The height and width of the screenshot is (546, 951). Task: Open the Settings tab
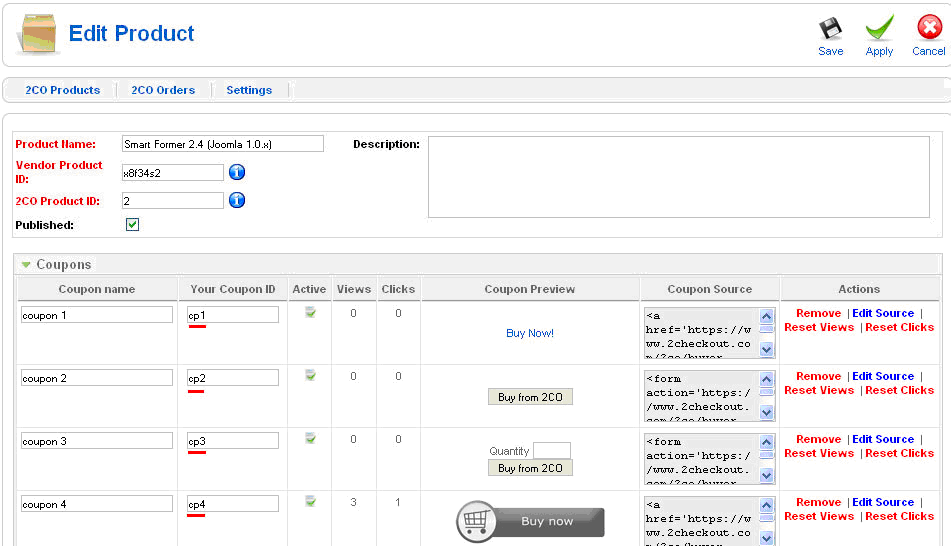point(249,90)
